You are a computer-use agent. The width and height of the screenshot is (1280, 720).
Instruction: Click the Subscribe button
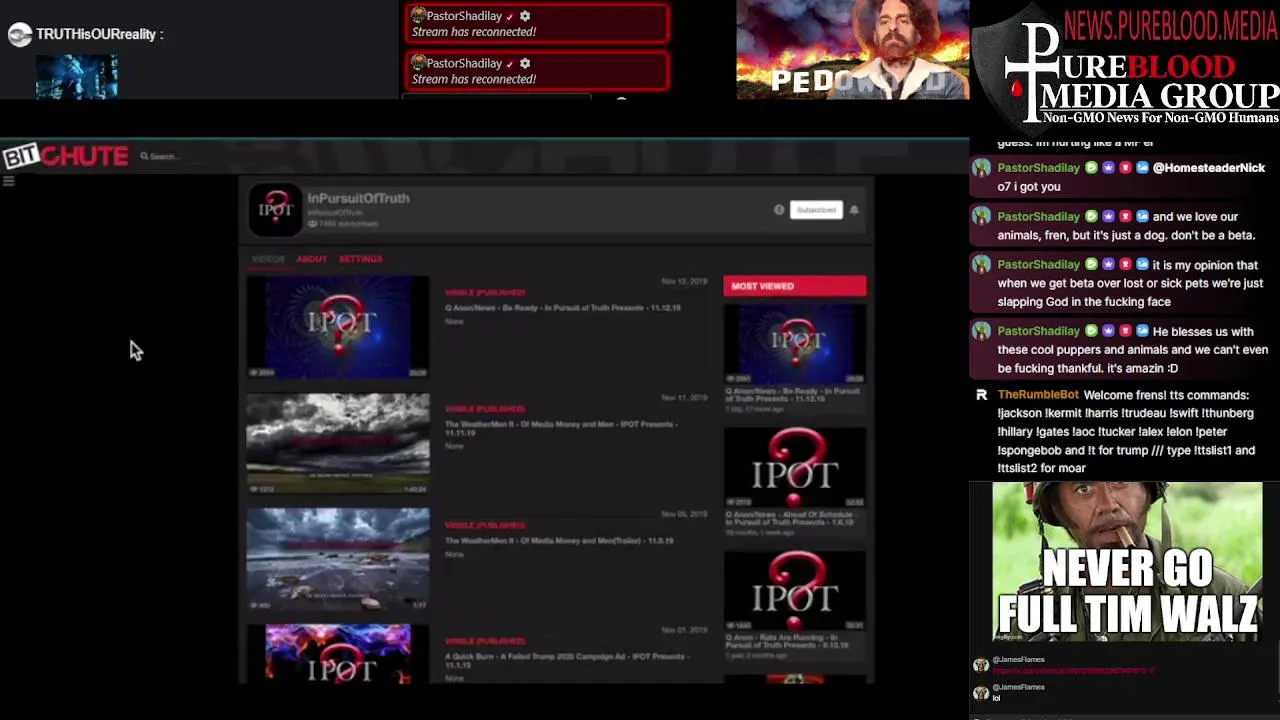pos(816,210)
